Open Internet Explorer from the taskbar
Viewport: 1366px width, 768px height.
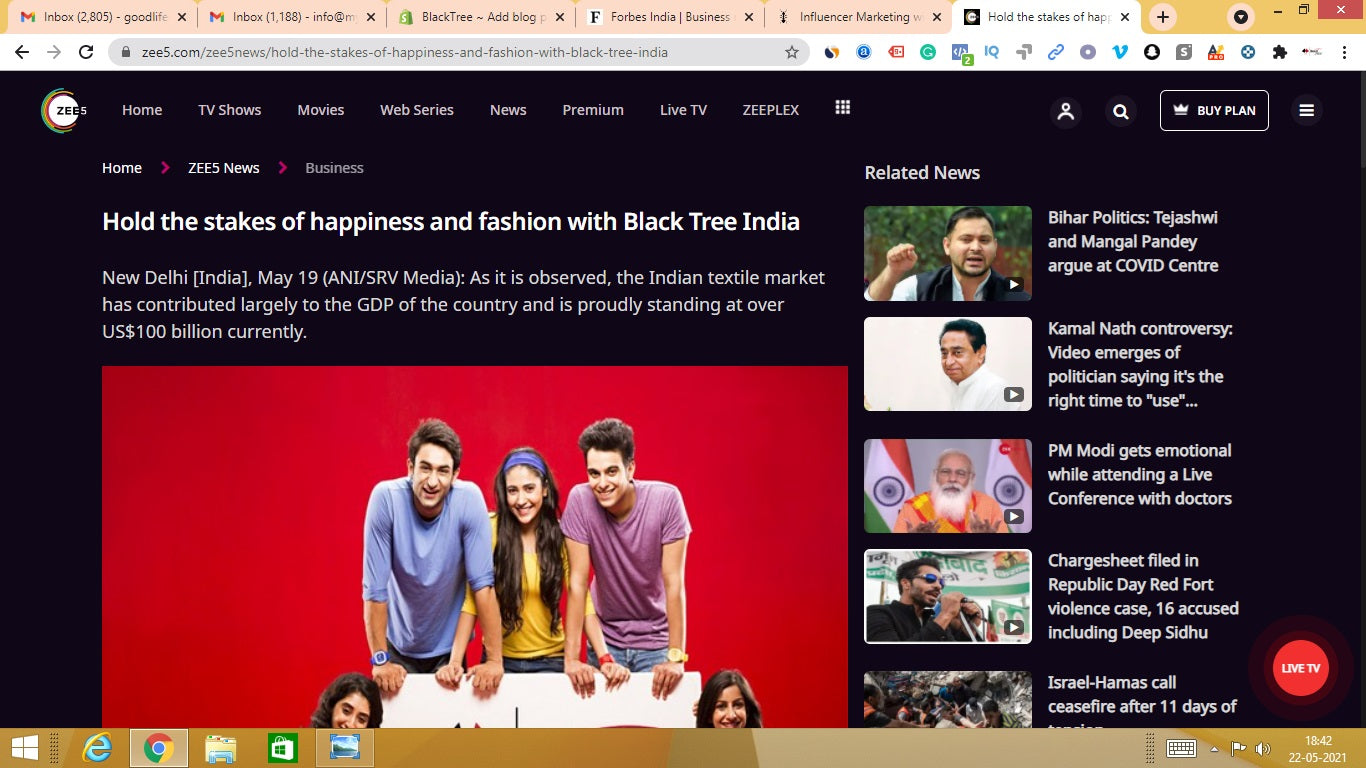97,748
